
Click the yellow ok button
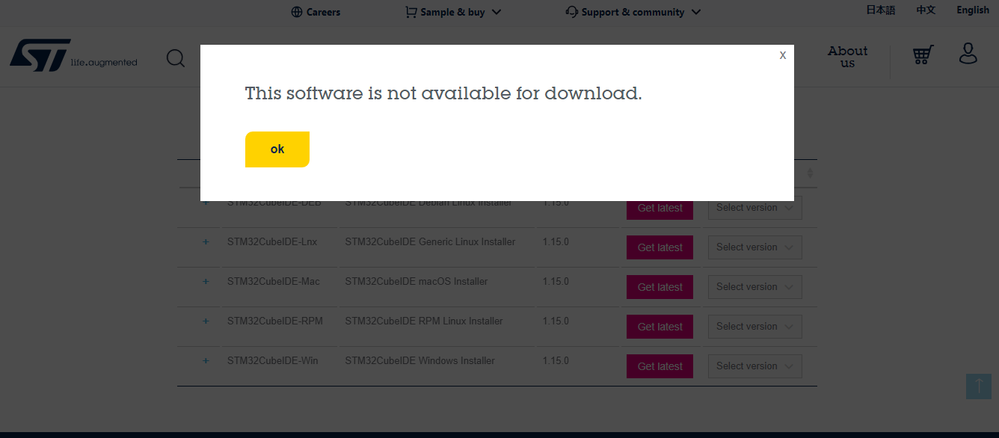[x=277, y=149]
